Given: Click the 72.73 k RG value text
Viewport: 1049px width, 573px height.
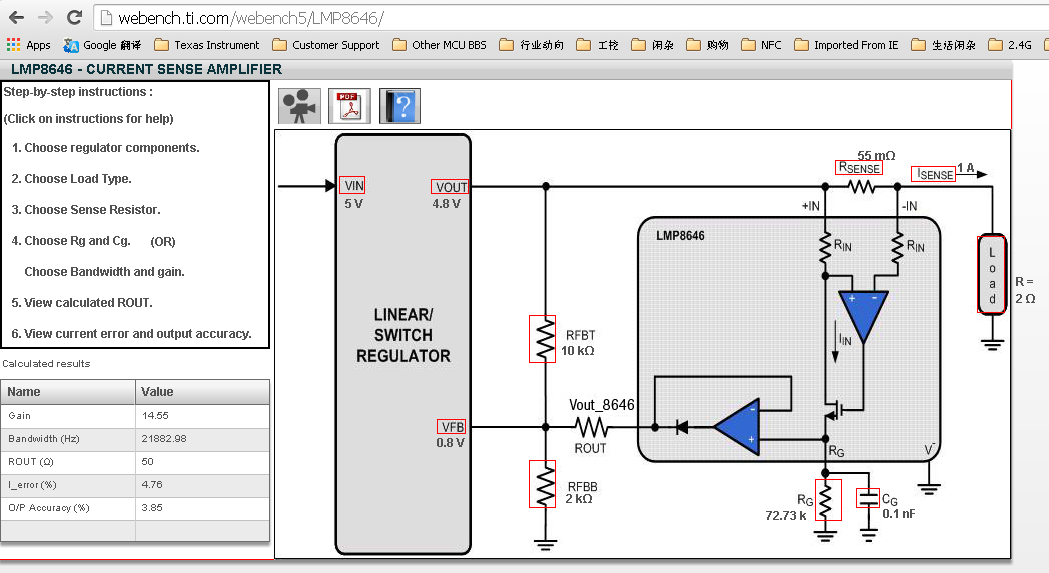Looking at the screenshot, I should pyautogui.click(x=785, y=515).
